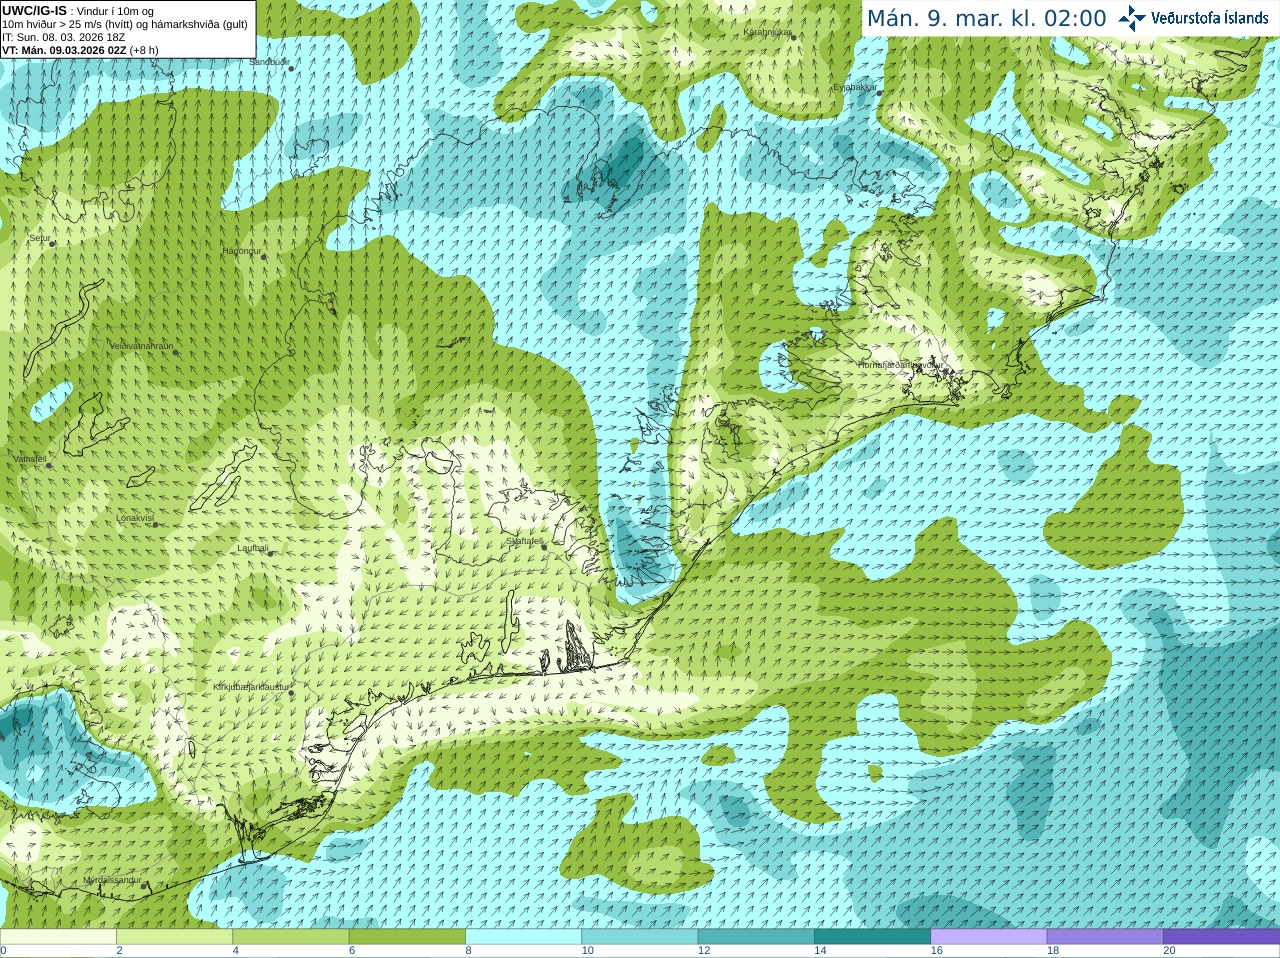
Task: Click the 12–14 m/s medium teal legend swatch
Action: (x=756, y=937)
